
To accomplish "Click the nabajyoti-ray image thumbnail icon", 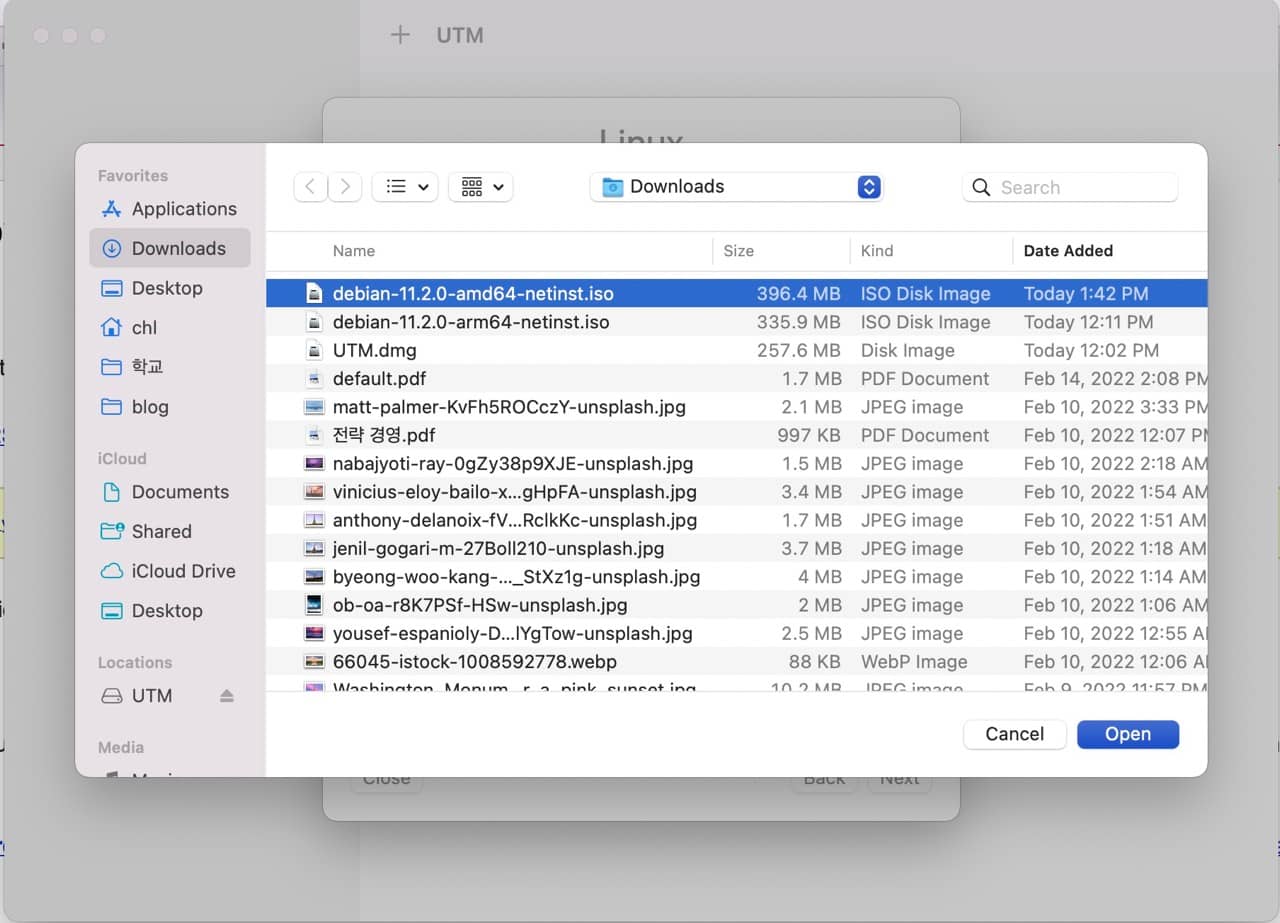I will tap(314, 464).
